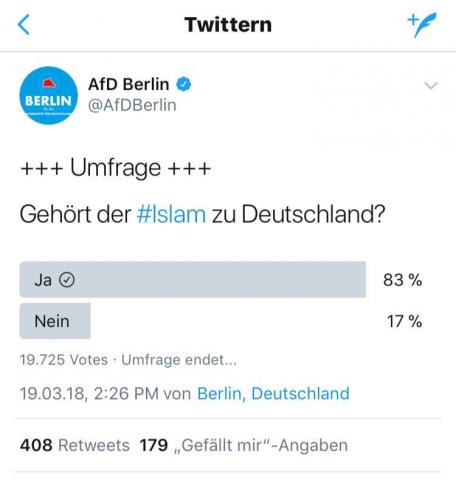Click the Twittern header title
456x480 pixels.
[x=228, y=25]
